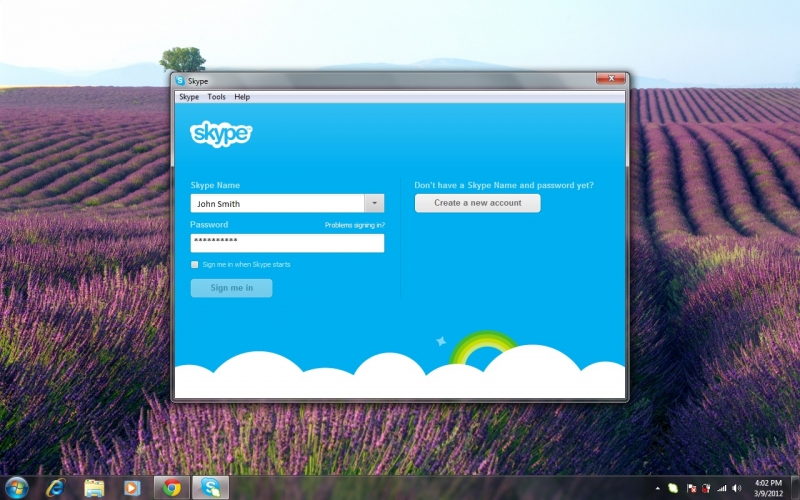
Task: Open Internet Explorer from the taskbar
Action: [56, 487]
